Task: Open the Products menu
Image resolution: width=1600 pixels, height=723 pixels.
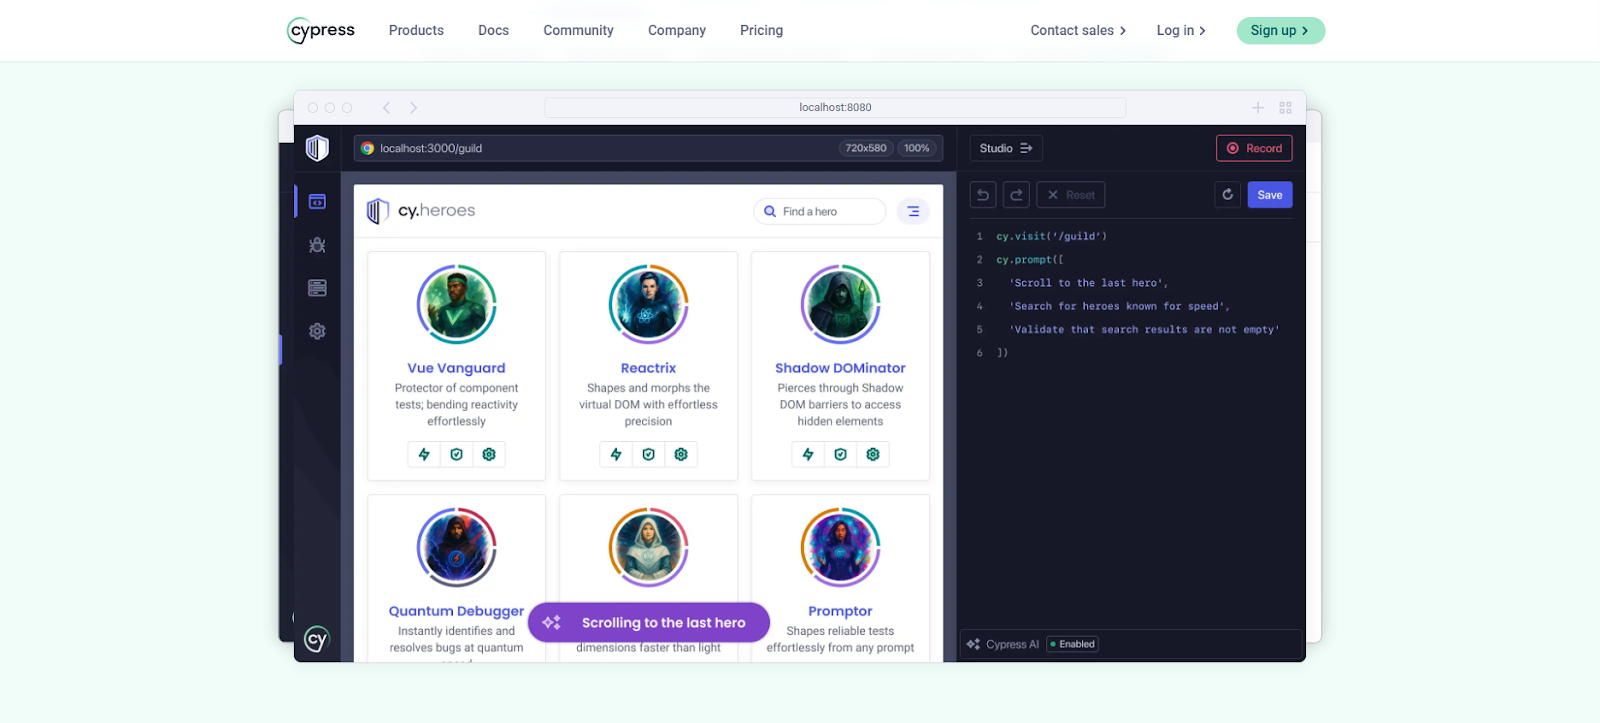Action: tap(416, 31)
